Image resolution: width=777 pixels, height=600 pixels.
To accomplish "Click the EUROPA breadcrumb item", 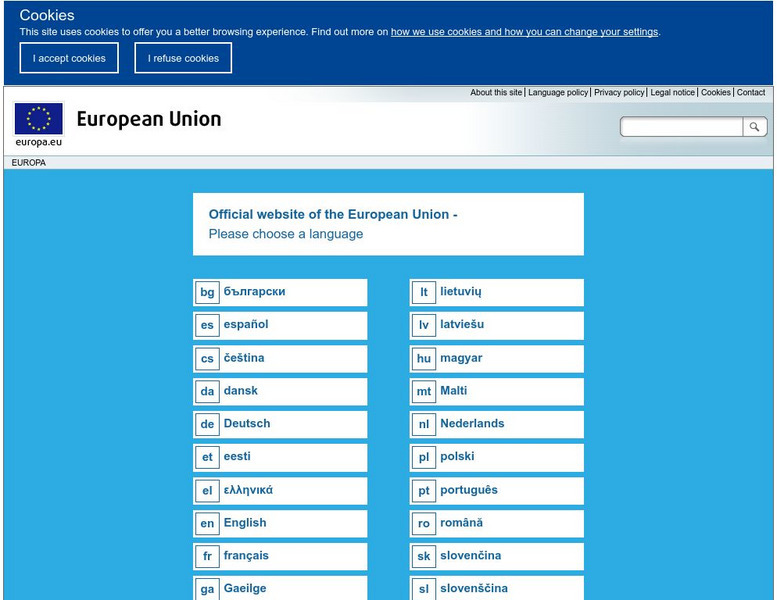I will pyautogui.click(x=29, y=162).
